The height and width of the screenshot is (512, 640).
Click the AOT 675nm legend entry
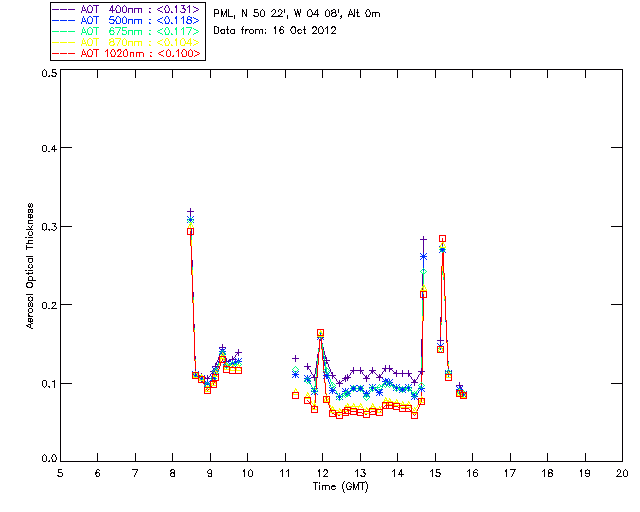pos(126,31)
